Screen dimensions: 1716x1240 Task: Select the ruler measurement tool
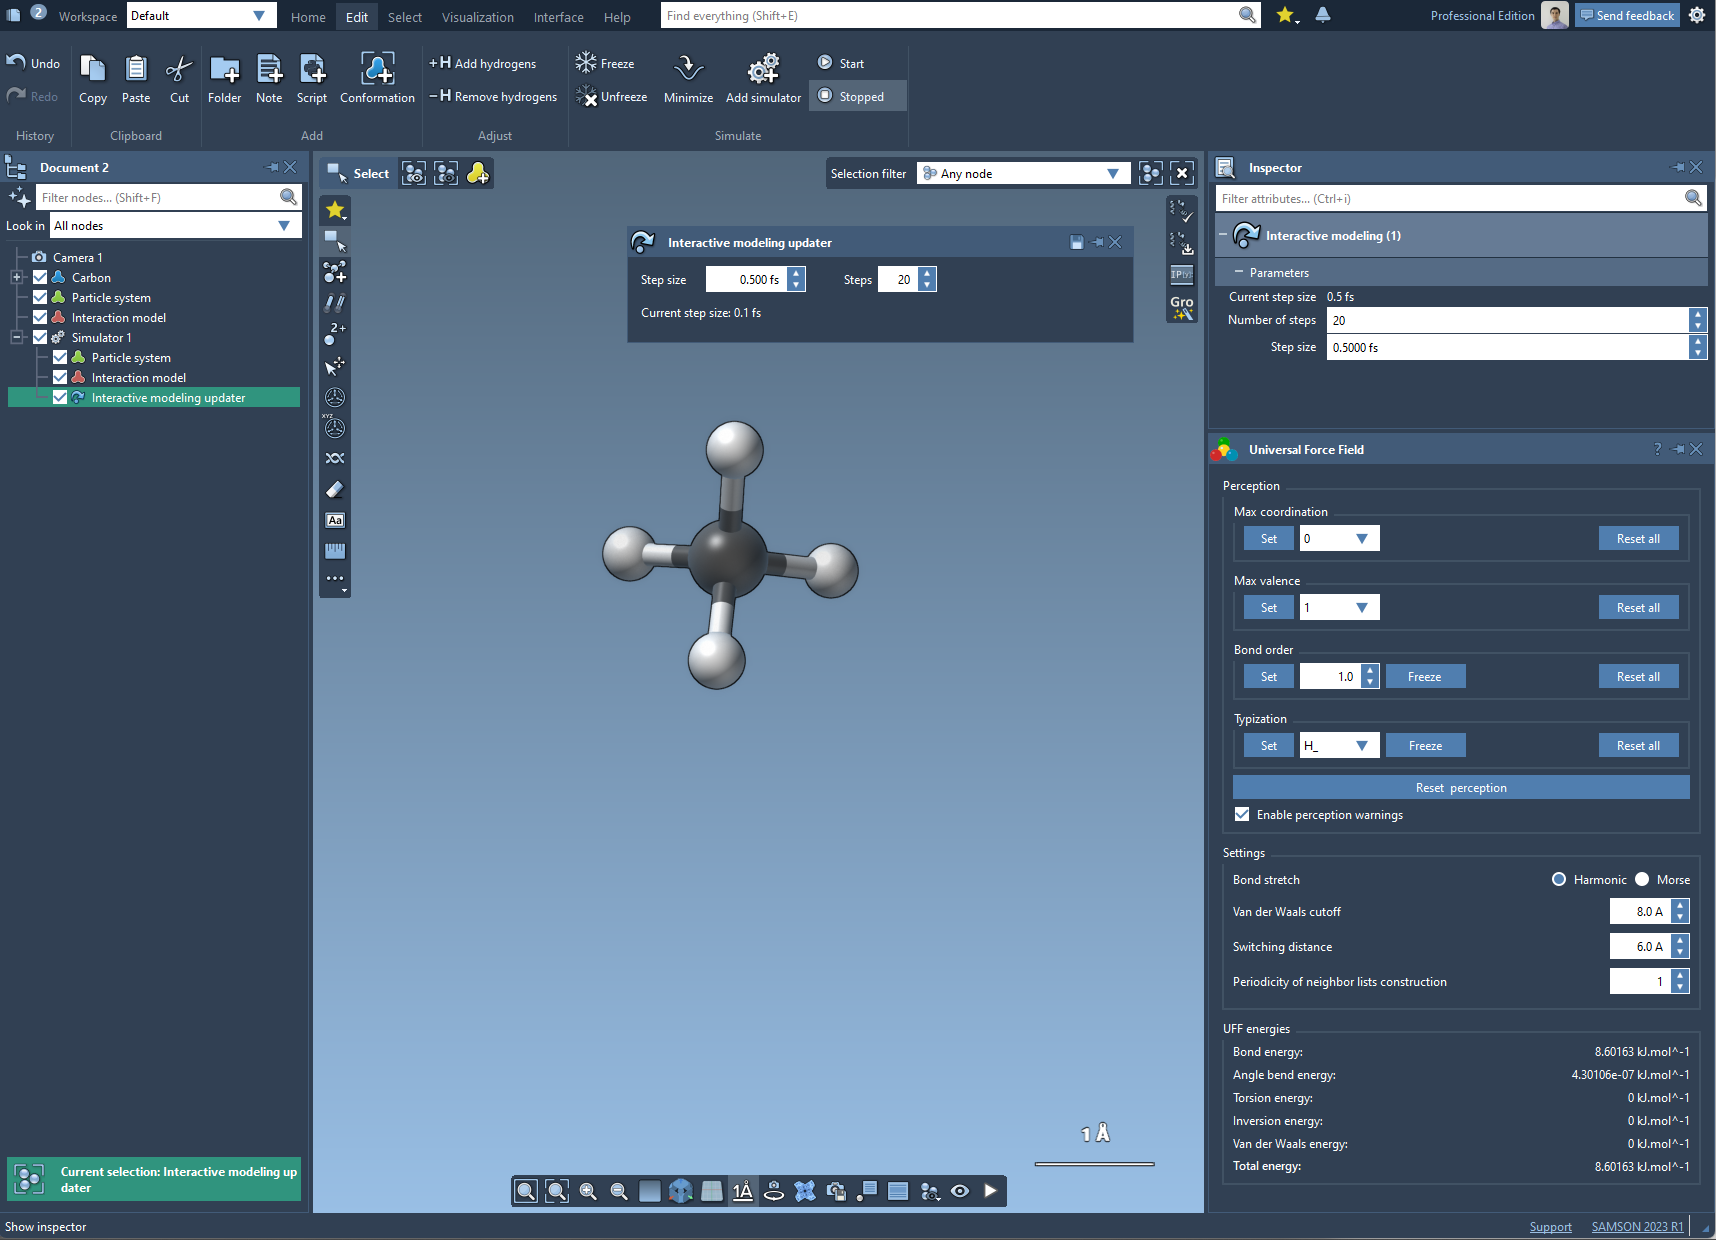[x=334, y=550]
